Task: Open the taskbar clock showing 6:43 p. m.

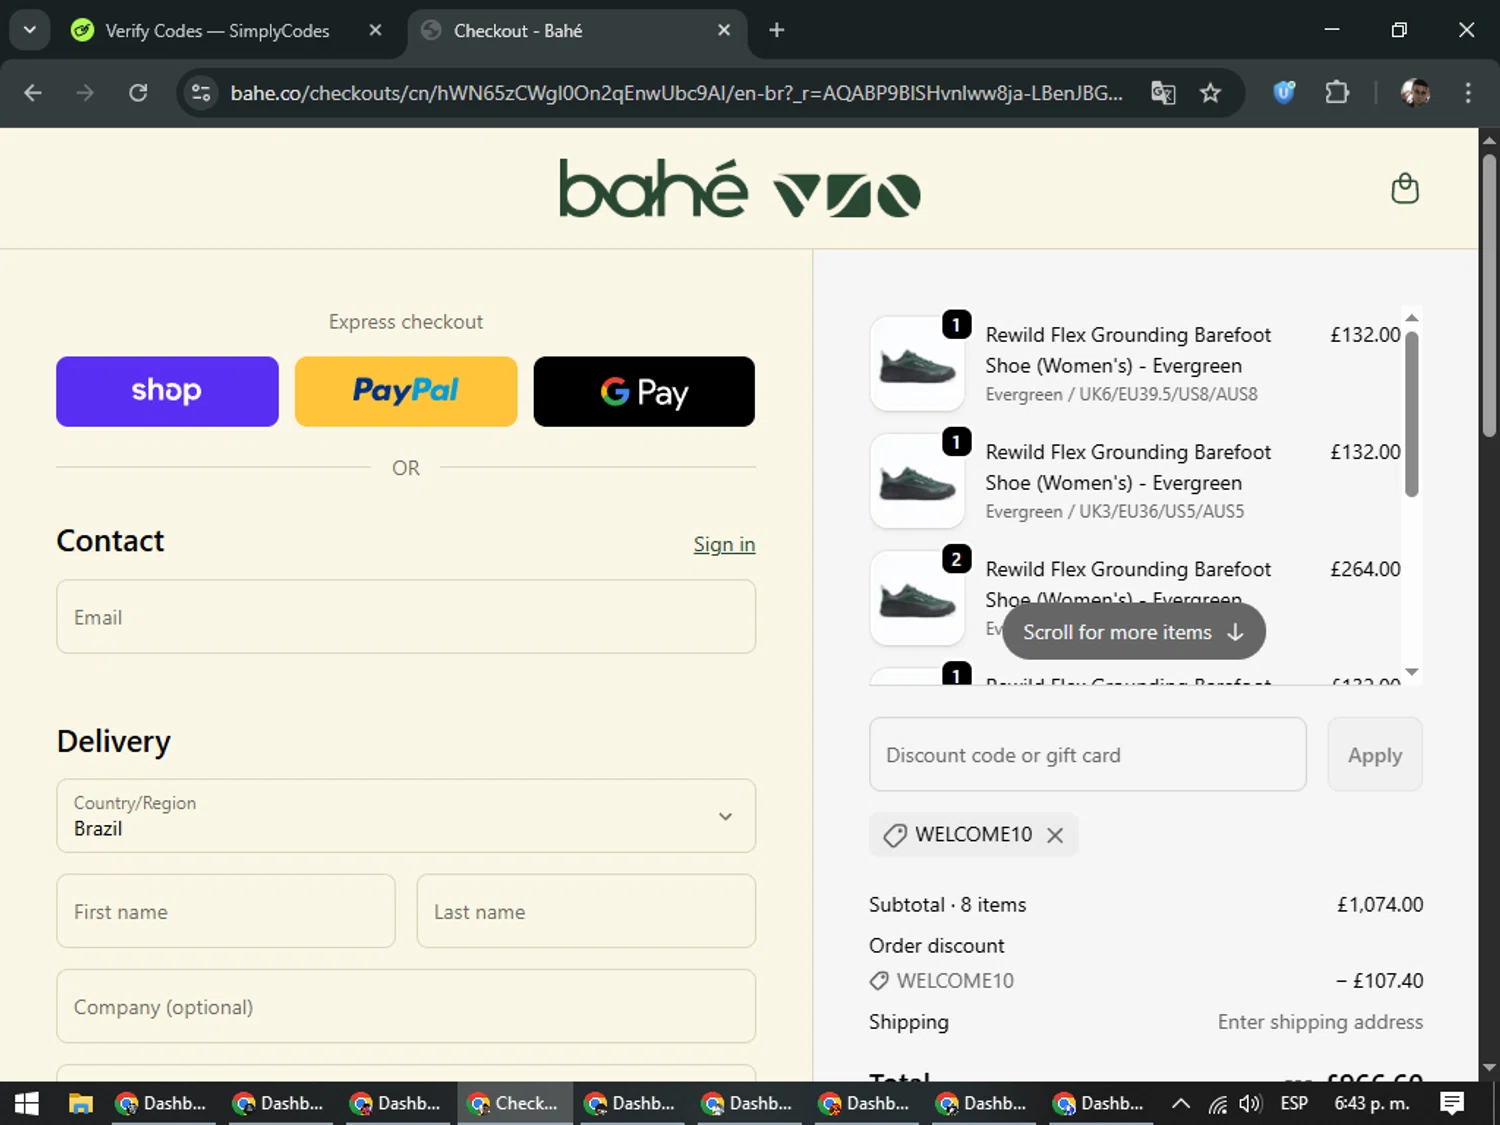Action: [1372, 1103]
